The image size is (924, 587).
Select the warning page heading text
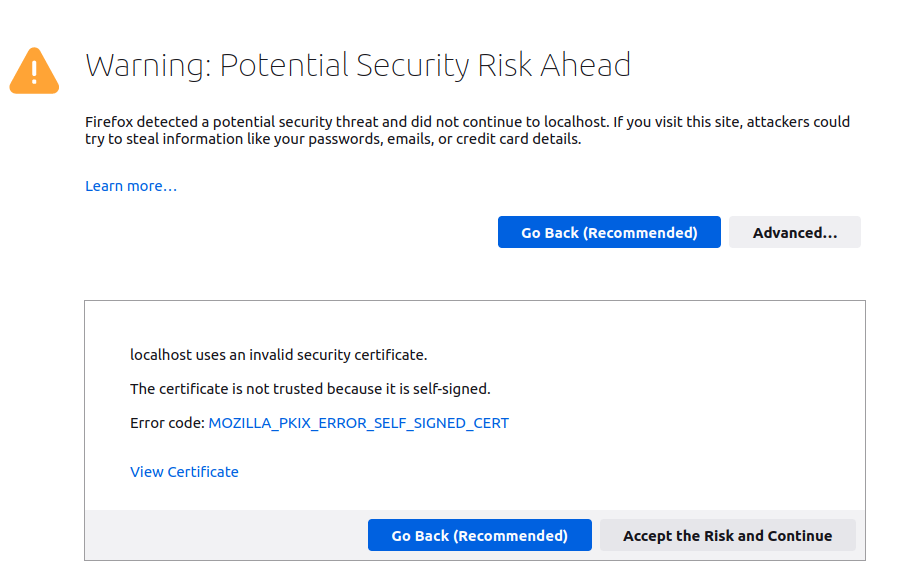[x=358, y=65]
